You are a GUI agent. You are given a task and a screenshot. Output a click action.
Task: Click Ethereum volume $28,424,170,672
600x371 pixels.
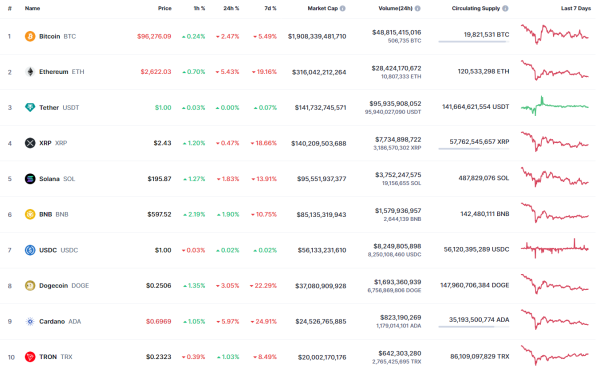396,68
